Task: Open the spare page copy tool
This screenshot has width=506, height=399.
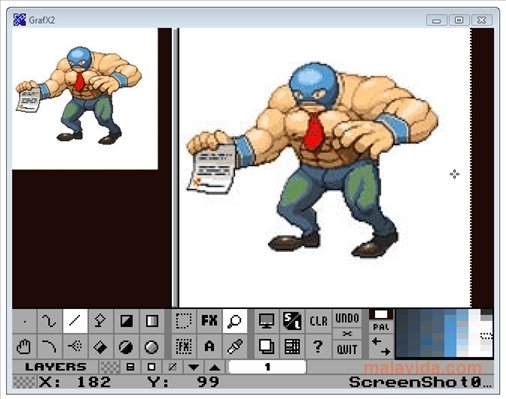Action: pyautogui.click(x=267, y=347)
